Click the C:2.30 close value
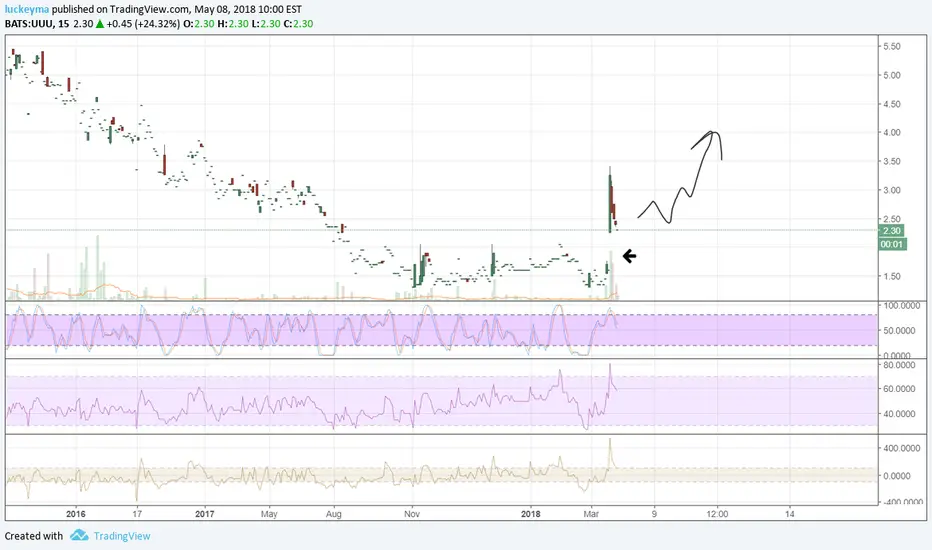Viewport: 932px width, 550px height. pos(298,24)
